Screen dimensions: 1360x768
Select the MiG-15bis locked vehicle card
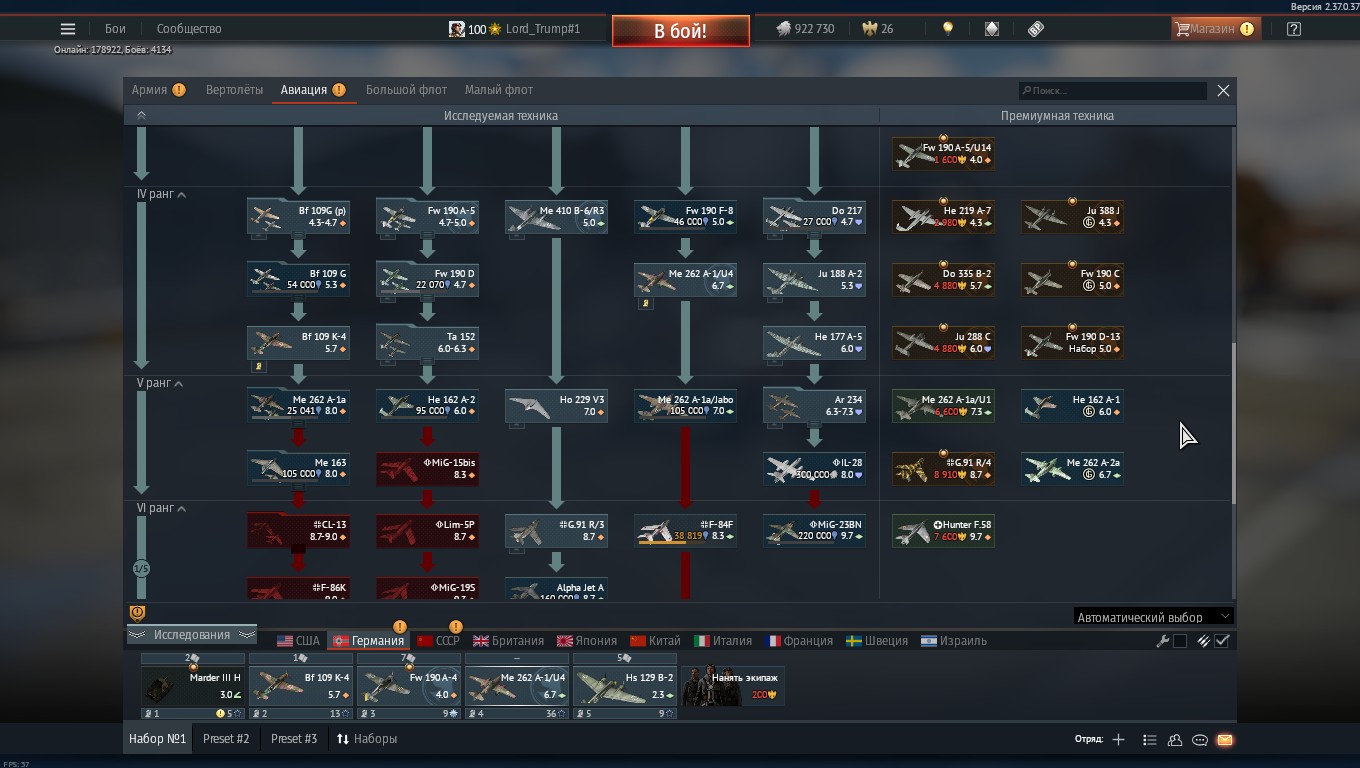pos(427,468)
